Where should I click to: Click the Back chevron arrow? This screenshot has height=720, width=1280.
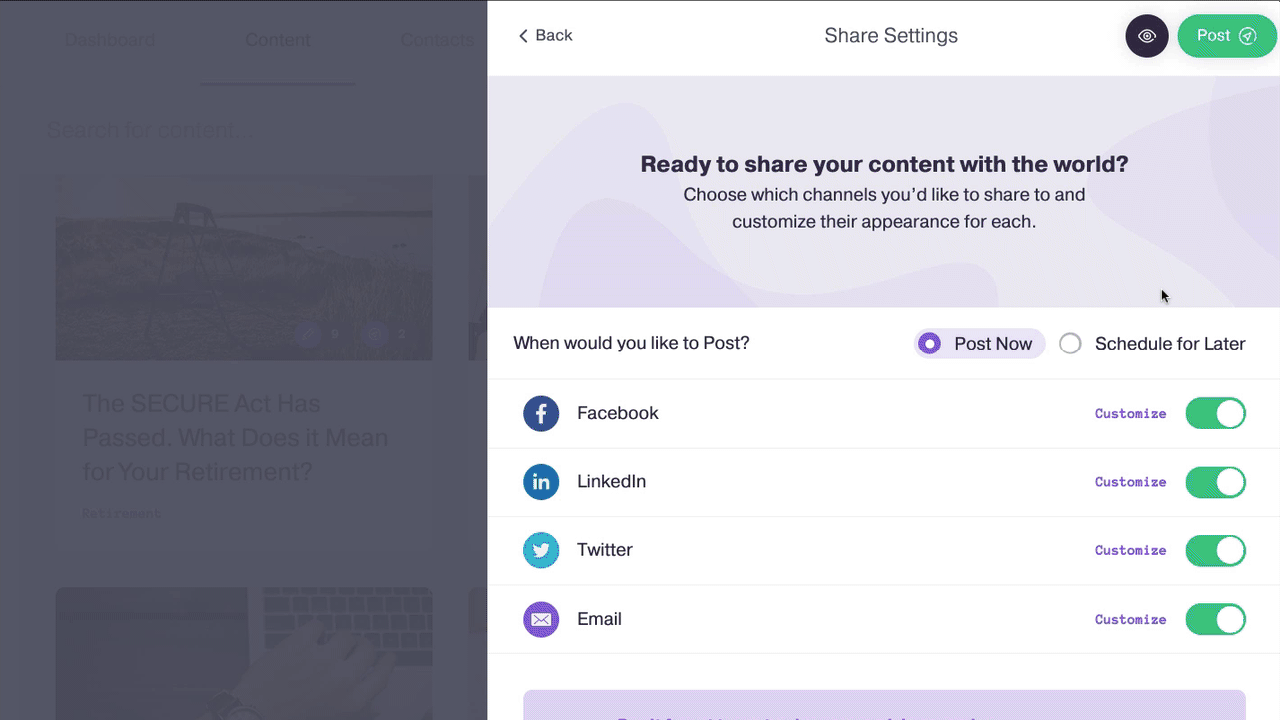click(x=523, y=36)
